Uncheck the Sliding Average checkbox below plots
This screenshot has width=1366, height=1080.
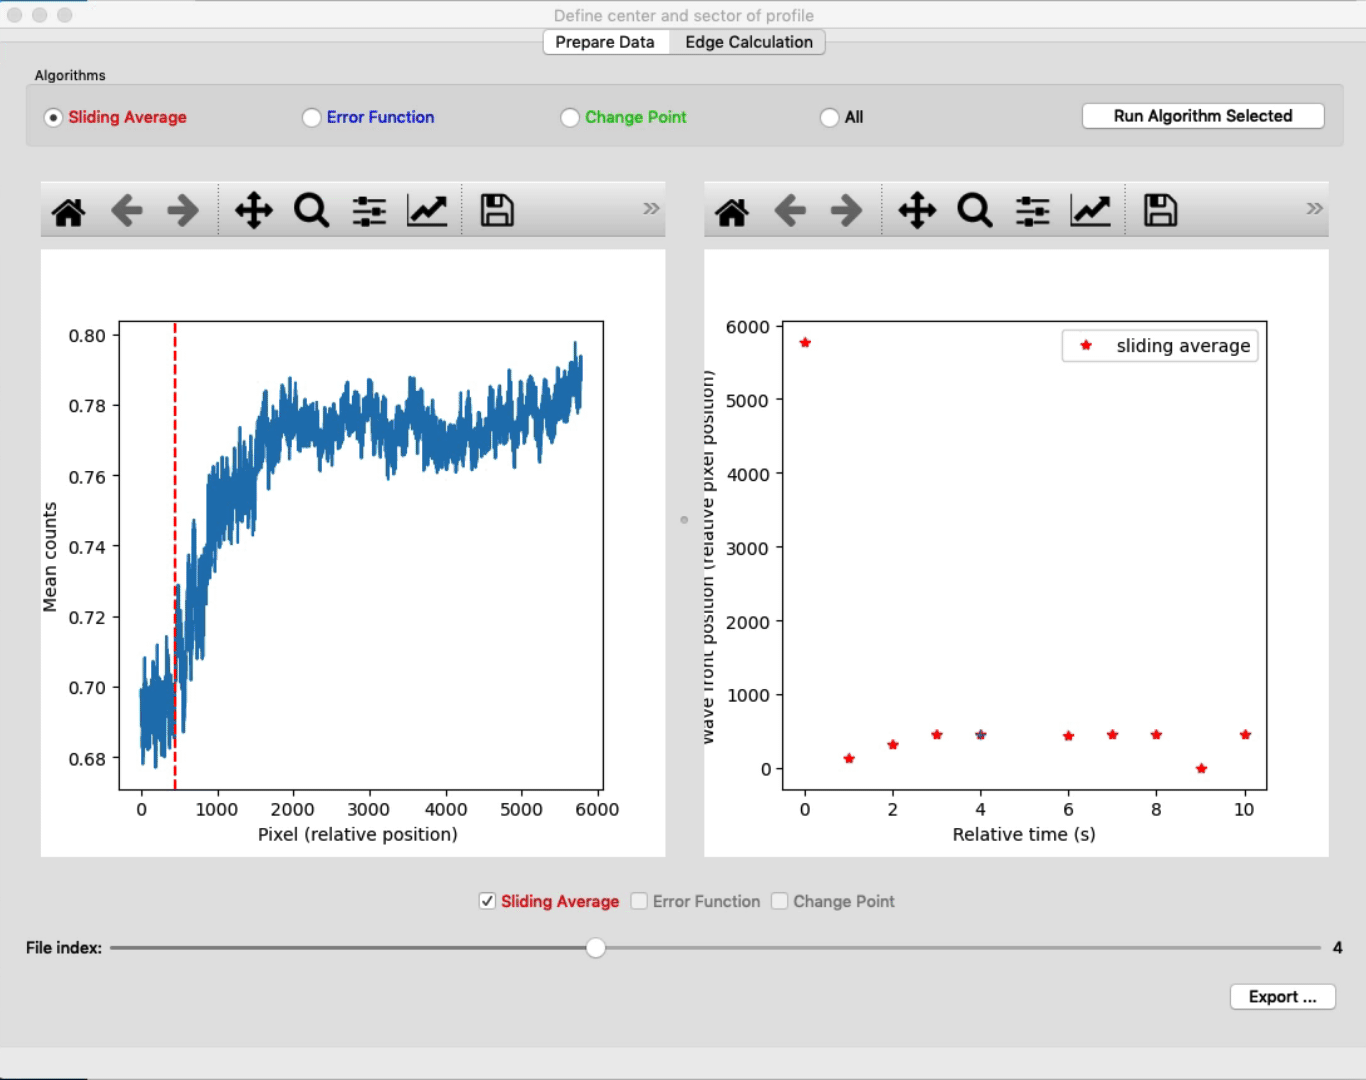click(x=487, y=901)
